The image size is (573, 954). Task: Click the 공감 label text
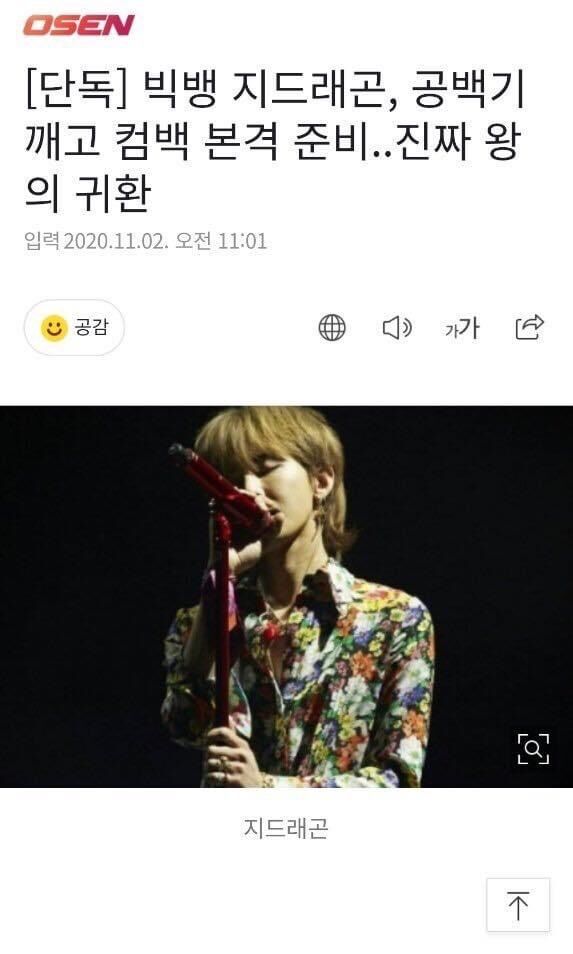coord(91,327)
